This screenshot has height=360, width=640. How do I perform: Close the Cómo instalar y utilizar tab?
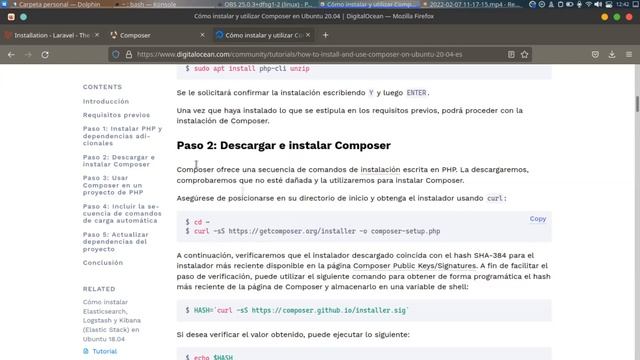pyautogui.click(x=308, y=35)
